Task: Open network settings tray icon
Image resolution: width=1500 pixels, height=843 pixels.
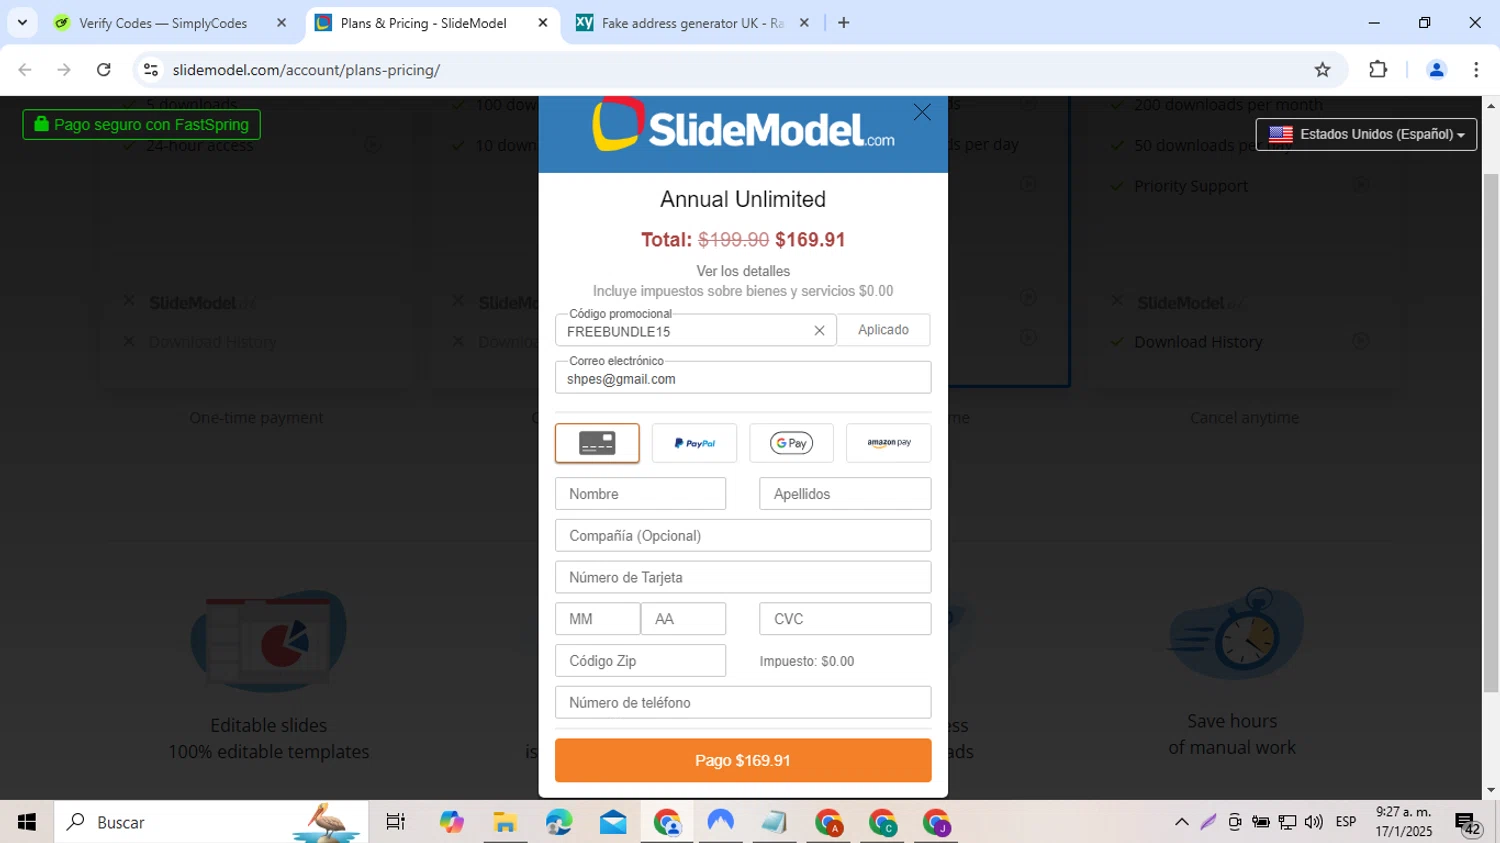Action: point(1288,822)
